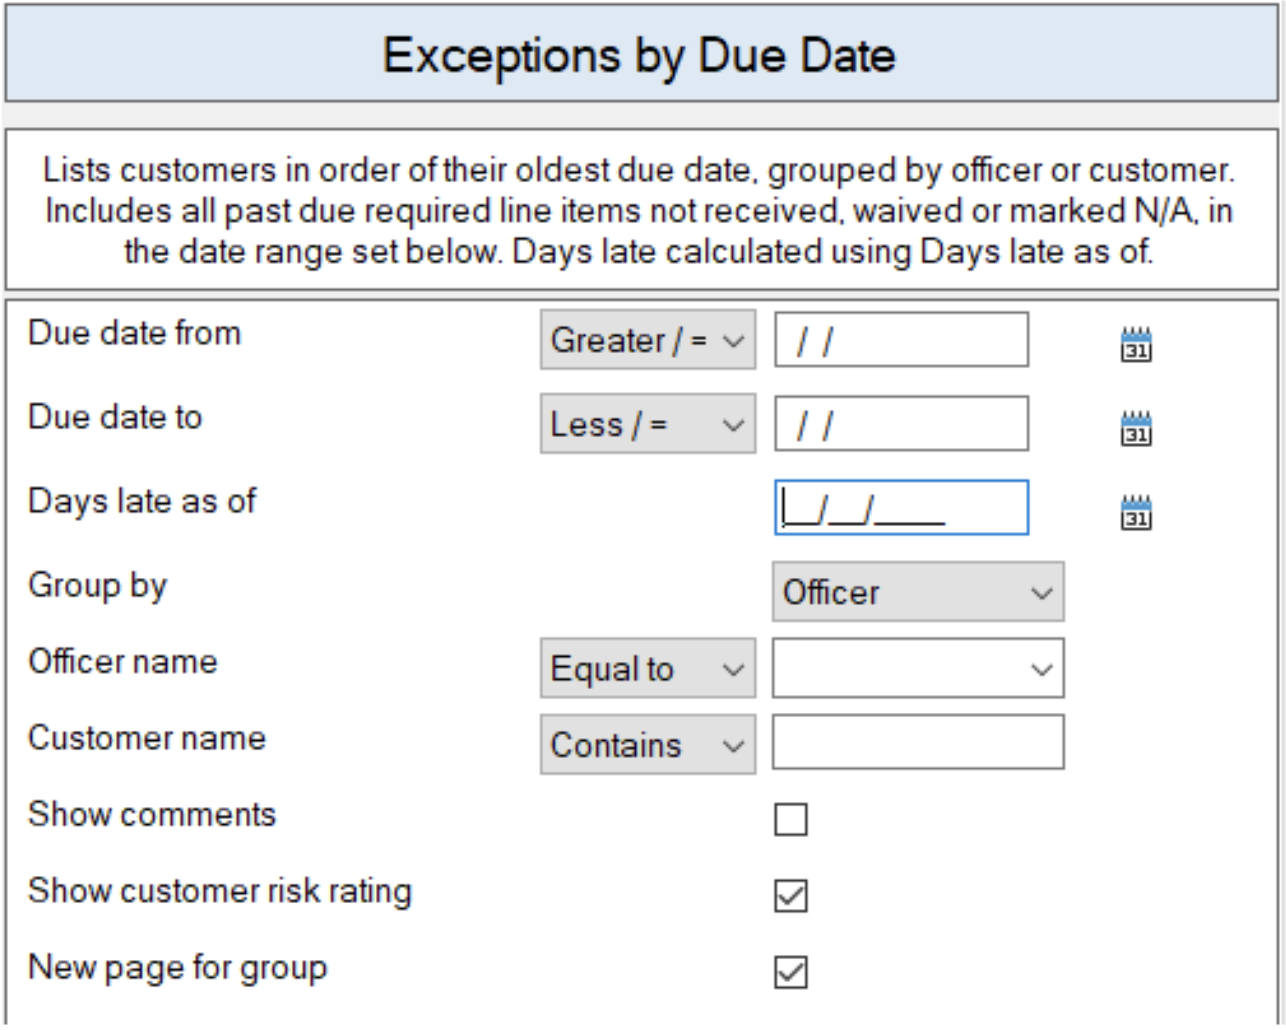Disable Show customer risk rating
This screenshot has width=1286, height=1030.
pyautogui.click(x=791, y=897)
